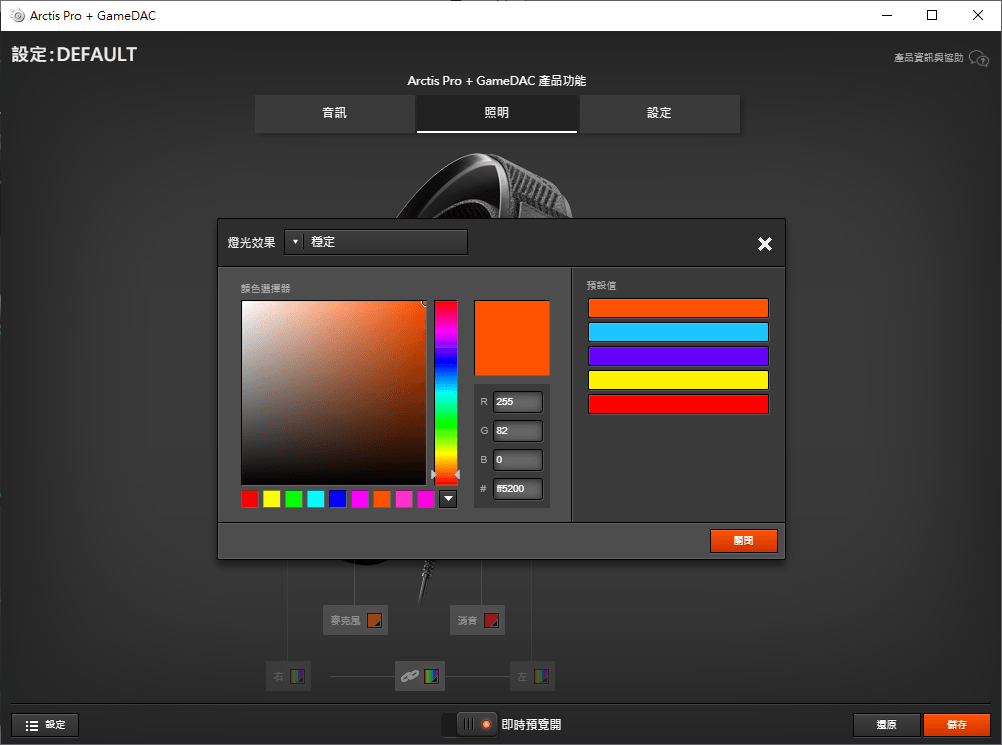Click the rainbow hue slider bar
Image resolution: width=1002 pixels, height=745 pixels.
pyautogui.click(x=446, y=392)
